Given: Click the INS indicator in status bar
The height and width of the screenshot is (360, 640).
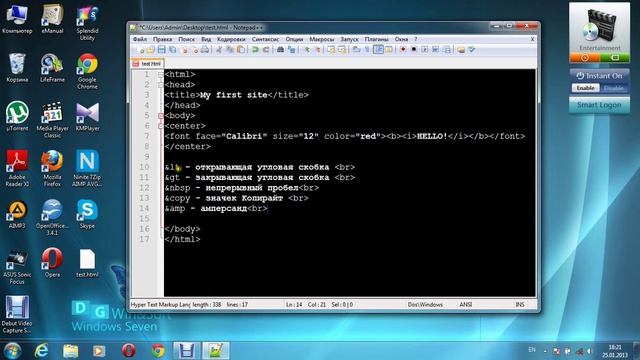Looking at the screenshot, I should pos(520,304).
